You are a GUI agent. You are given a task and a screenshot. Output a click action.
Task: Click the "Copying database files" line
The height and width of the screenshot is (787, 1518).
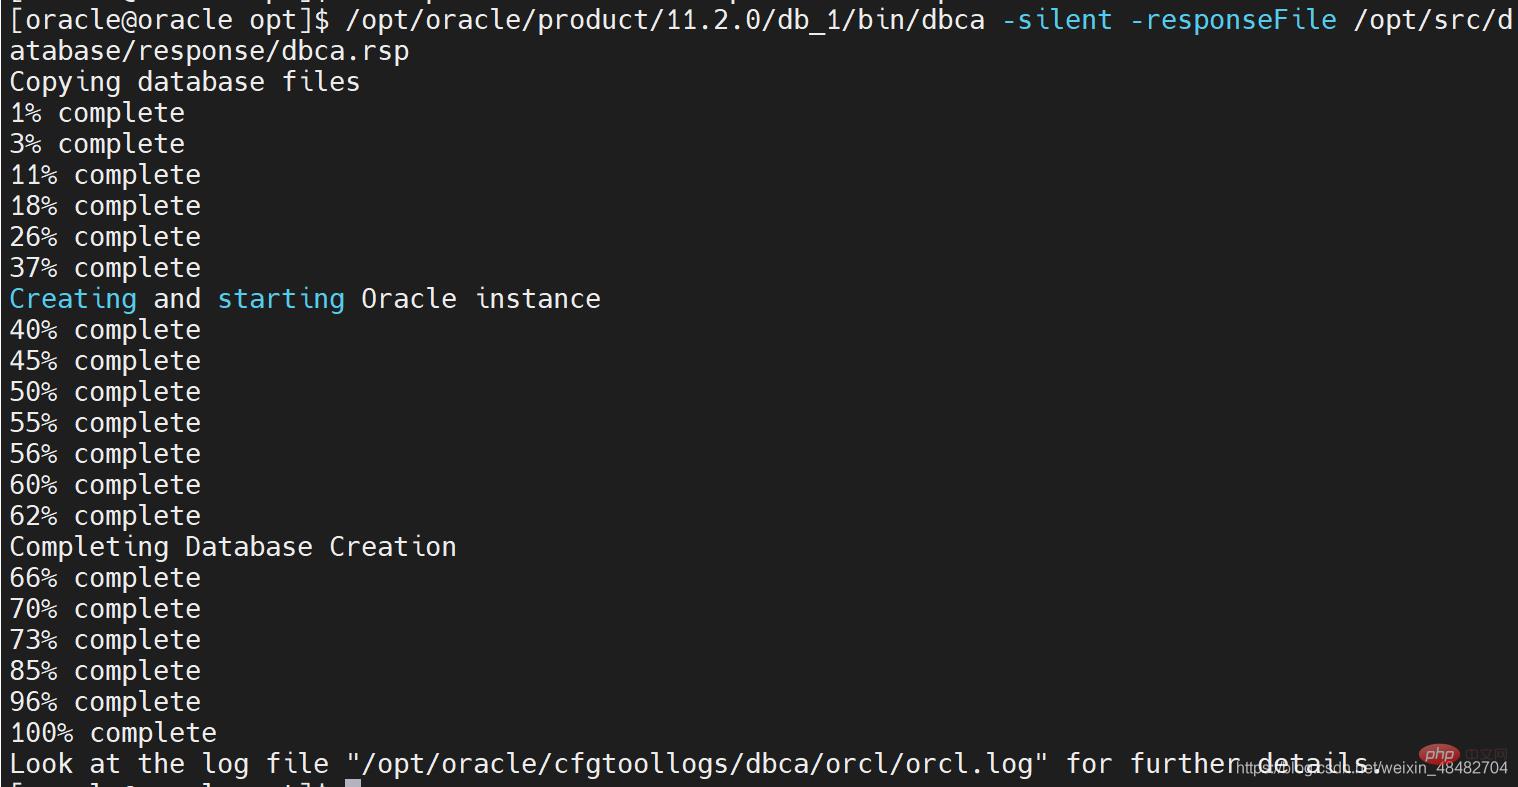coord(184,81)
